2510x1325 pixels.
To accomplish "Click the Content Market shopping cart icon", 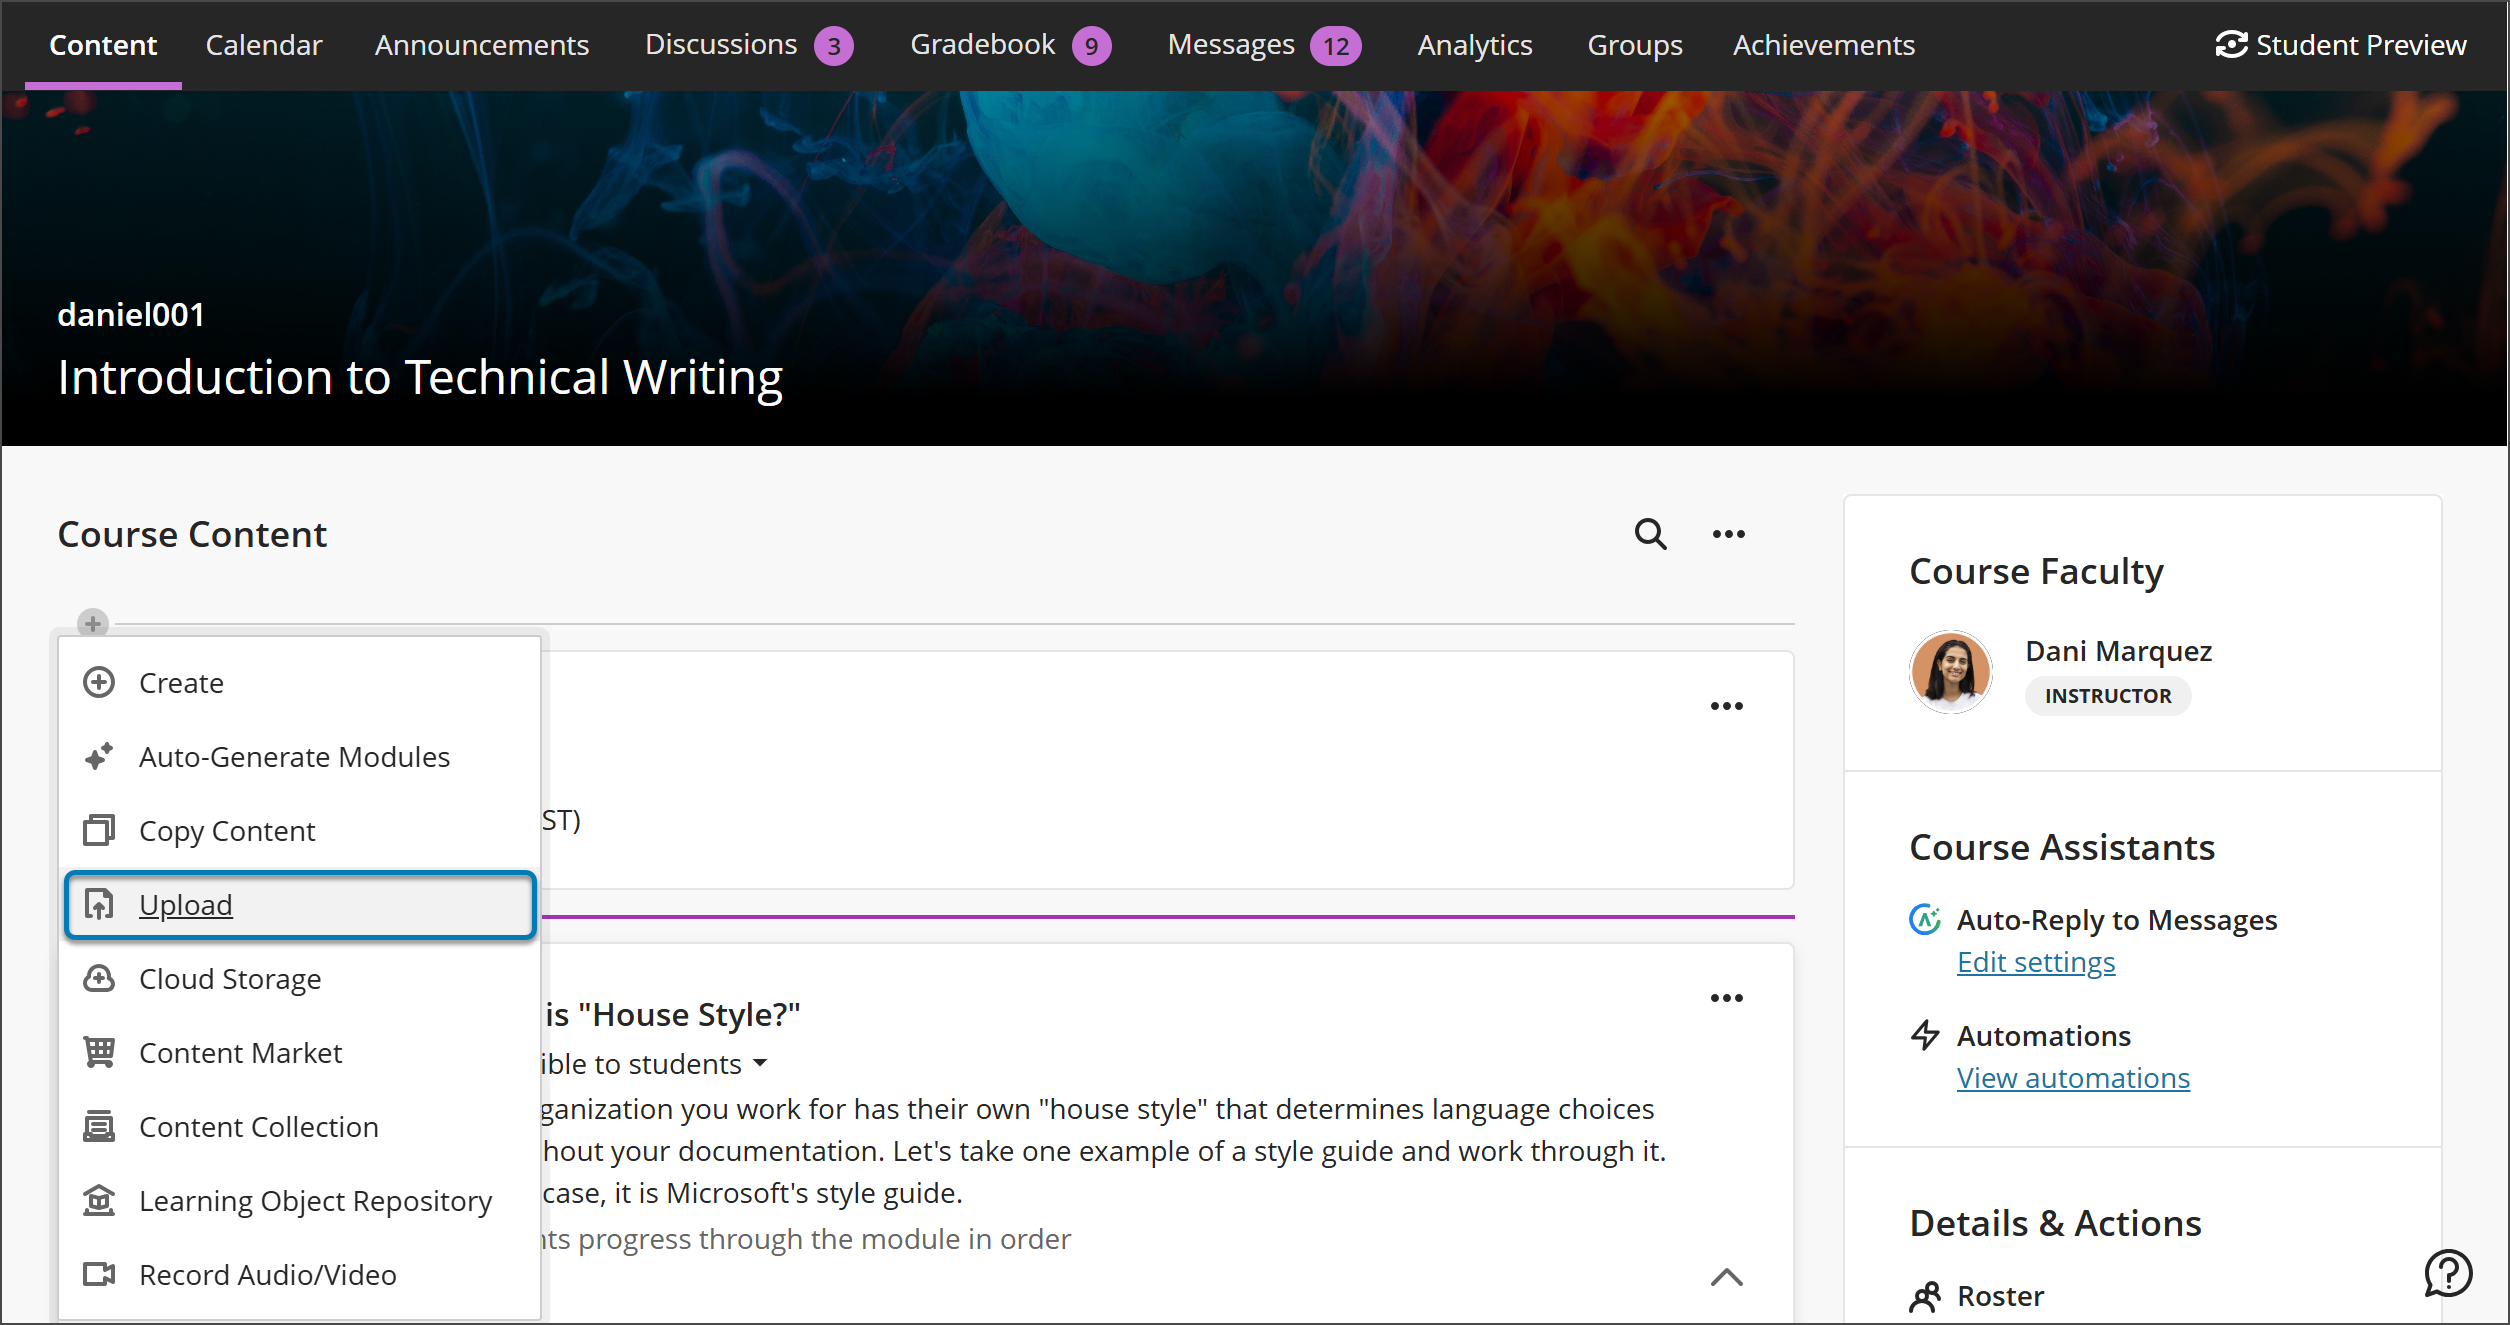I will (99, 1052).
